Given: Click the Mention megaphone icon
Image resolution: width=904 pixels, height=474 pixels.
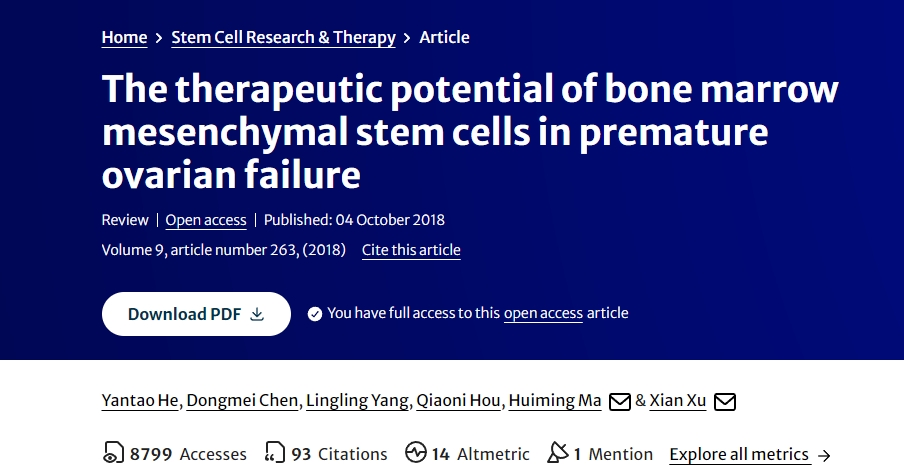Looking at the screenshot, I should pos(558,454).
